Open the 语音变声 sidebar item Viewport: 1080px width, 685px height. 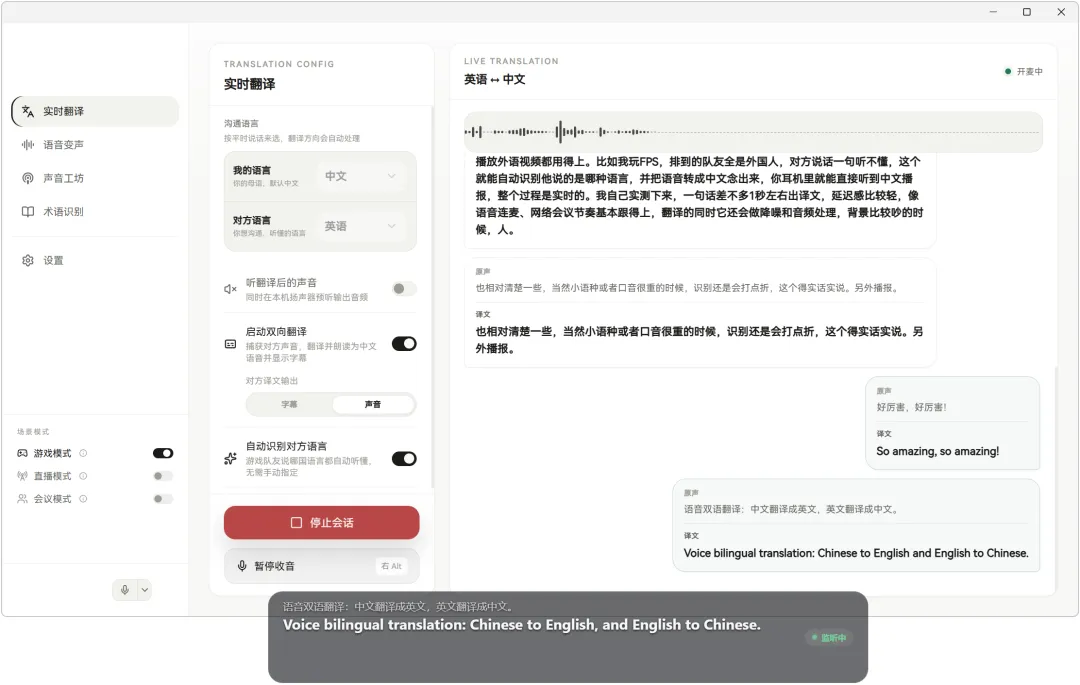(x=95, y=145)
